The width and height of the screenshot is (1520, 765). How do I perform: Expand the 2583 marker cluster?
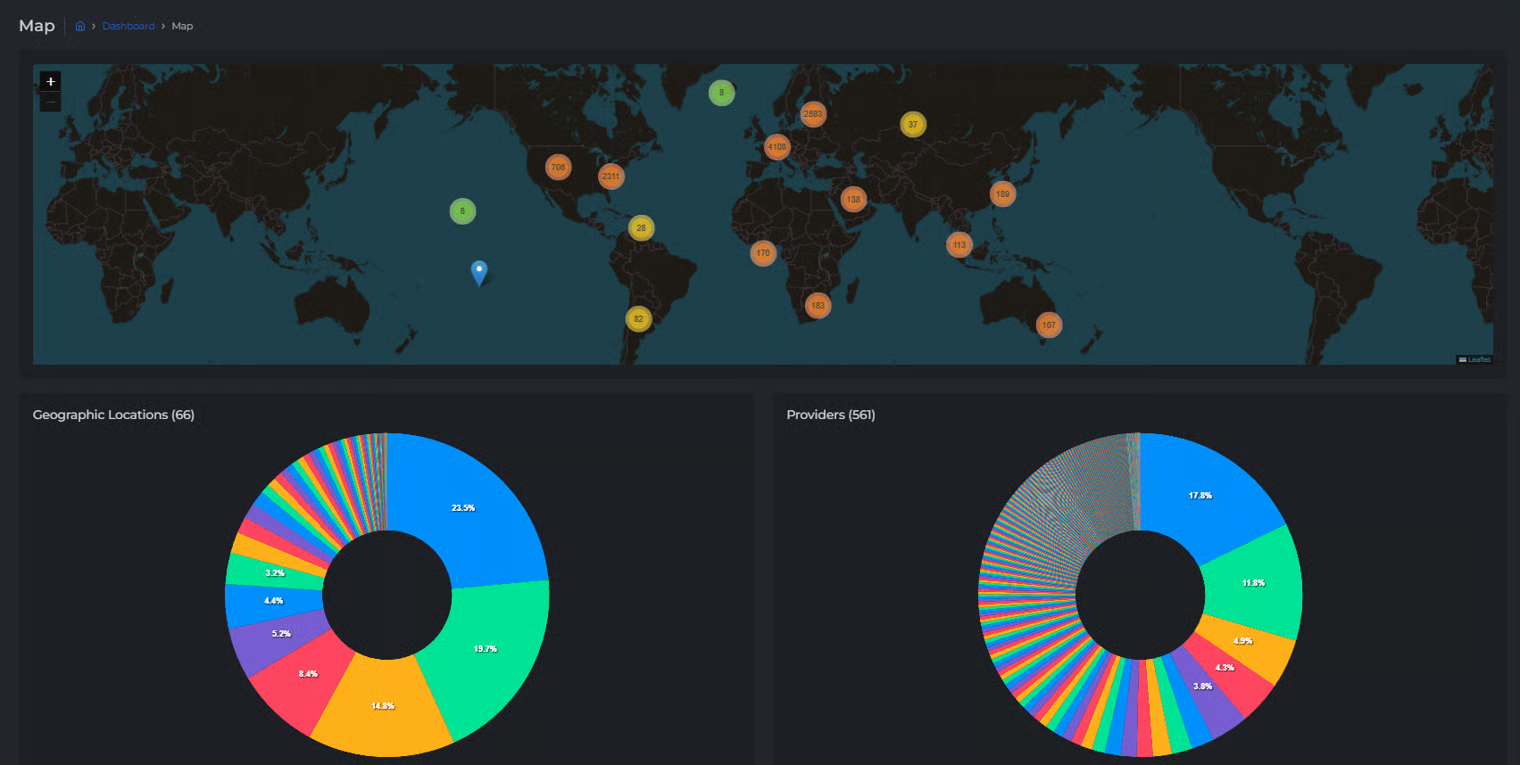point(813,114)
